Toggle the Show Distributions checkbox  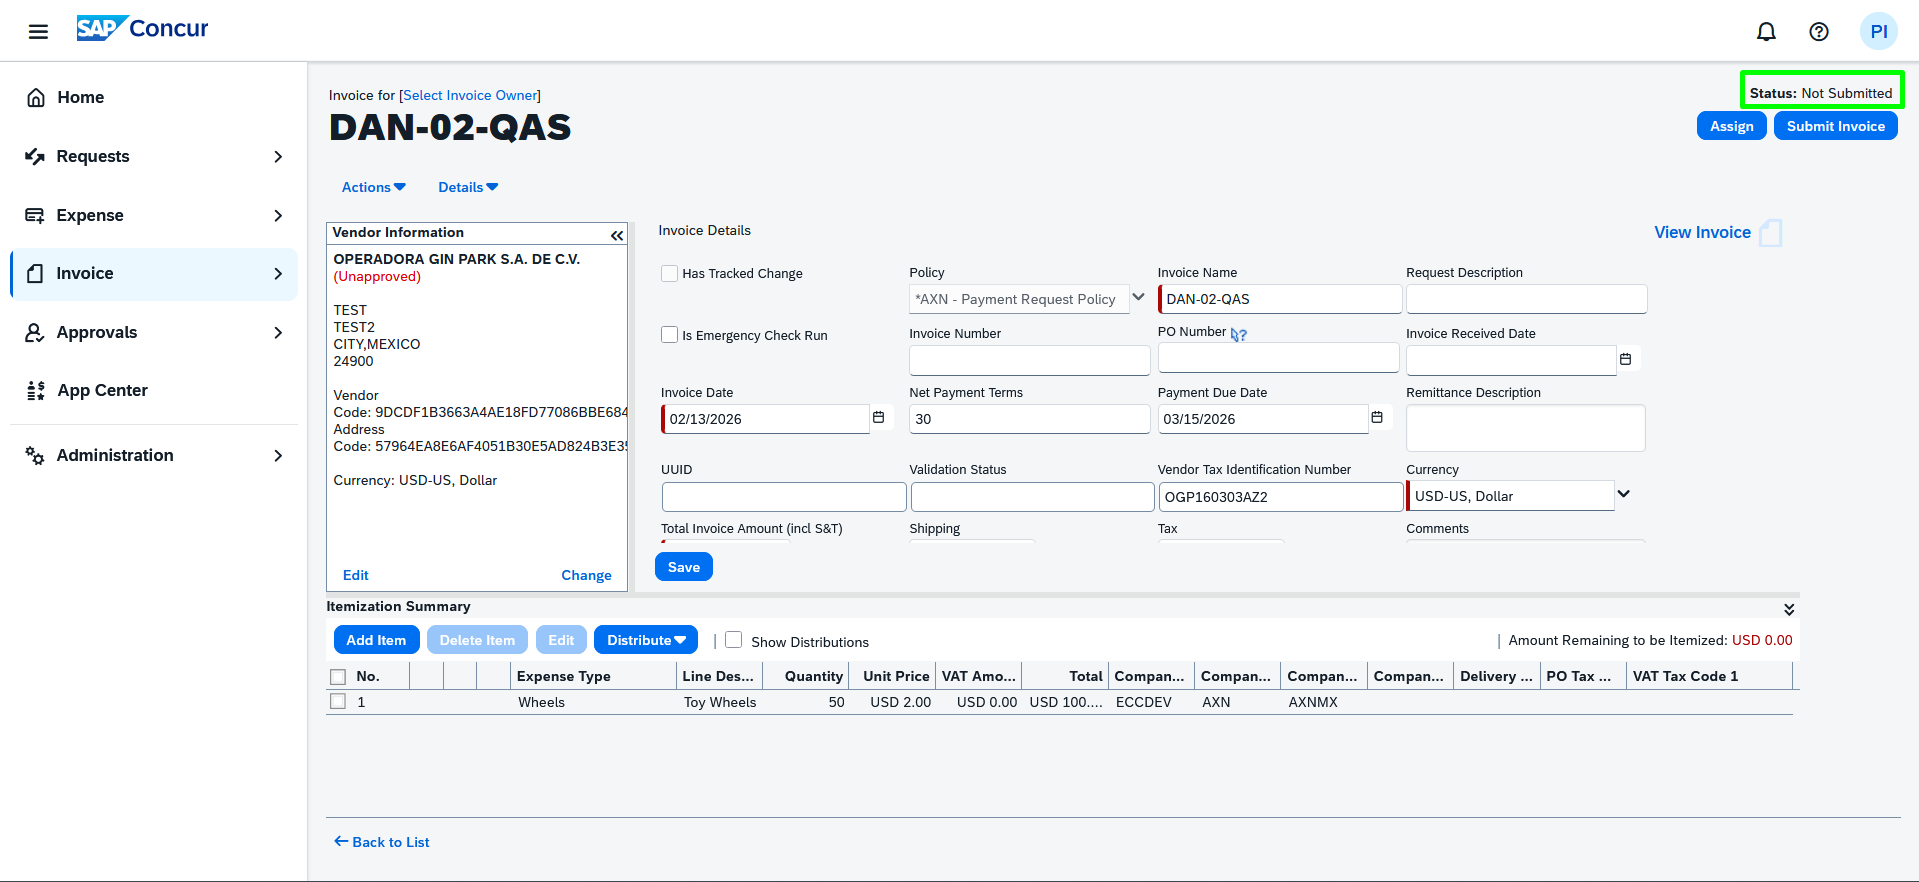(x=734, y=640)
